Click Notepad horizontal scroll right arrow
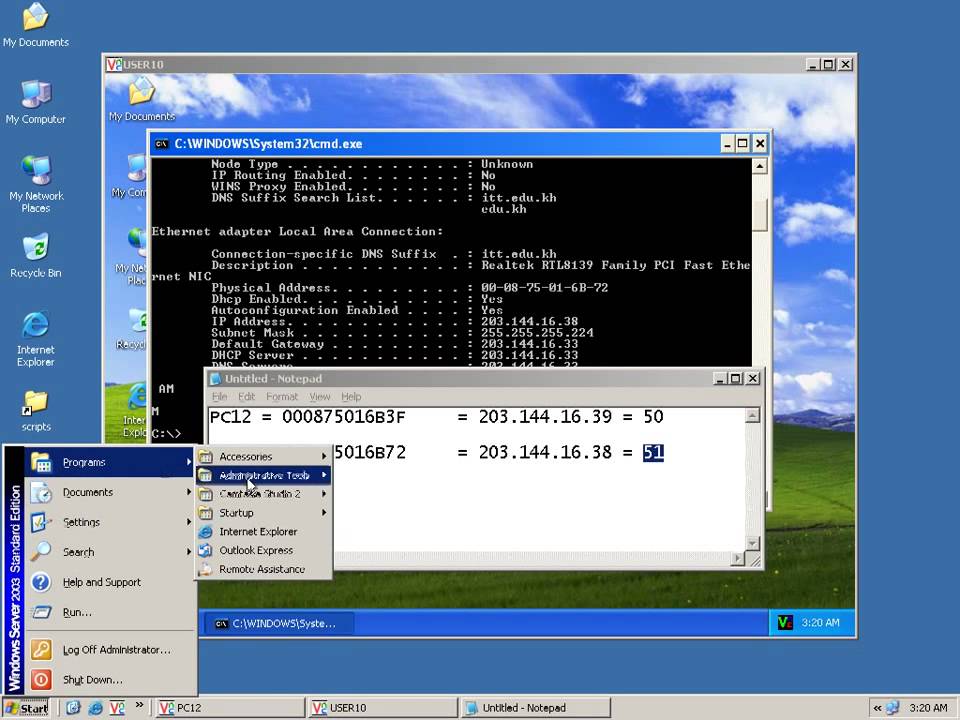Viewport: 960px width, 720px height. [738, 558]
